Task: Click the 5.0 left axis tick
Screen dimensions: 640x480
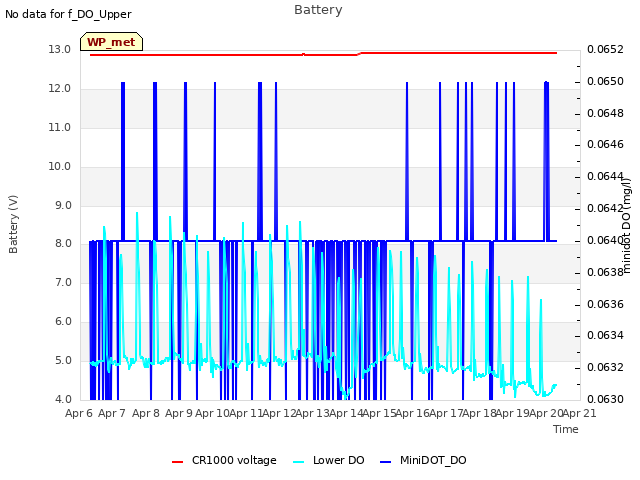Action: point(63,360)
